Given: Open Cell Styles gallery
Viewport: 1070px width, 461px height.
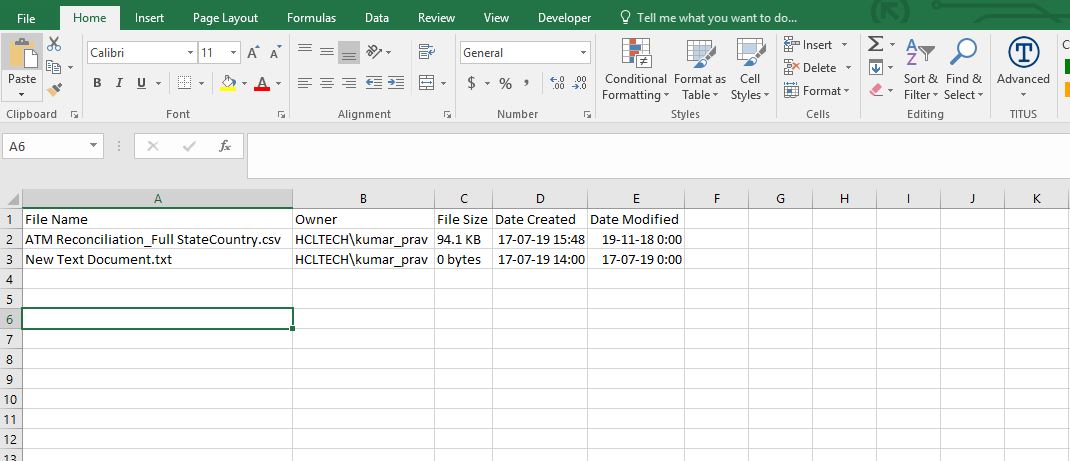Looking at the screenshot, I should point(750,70).
